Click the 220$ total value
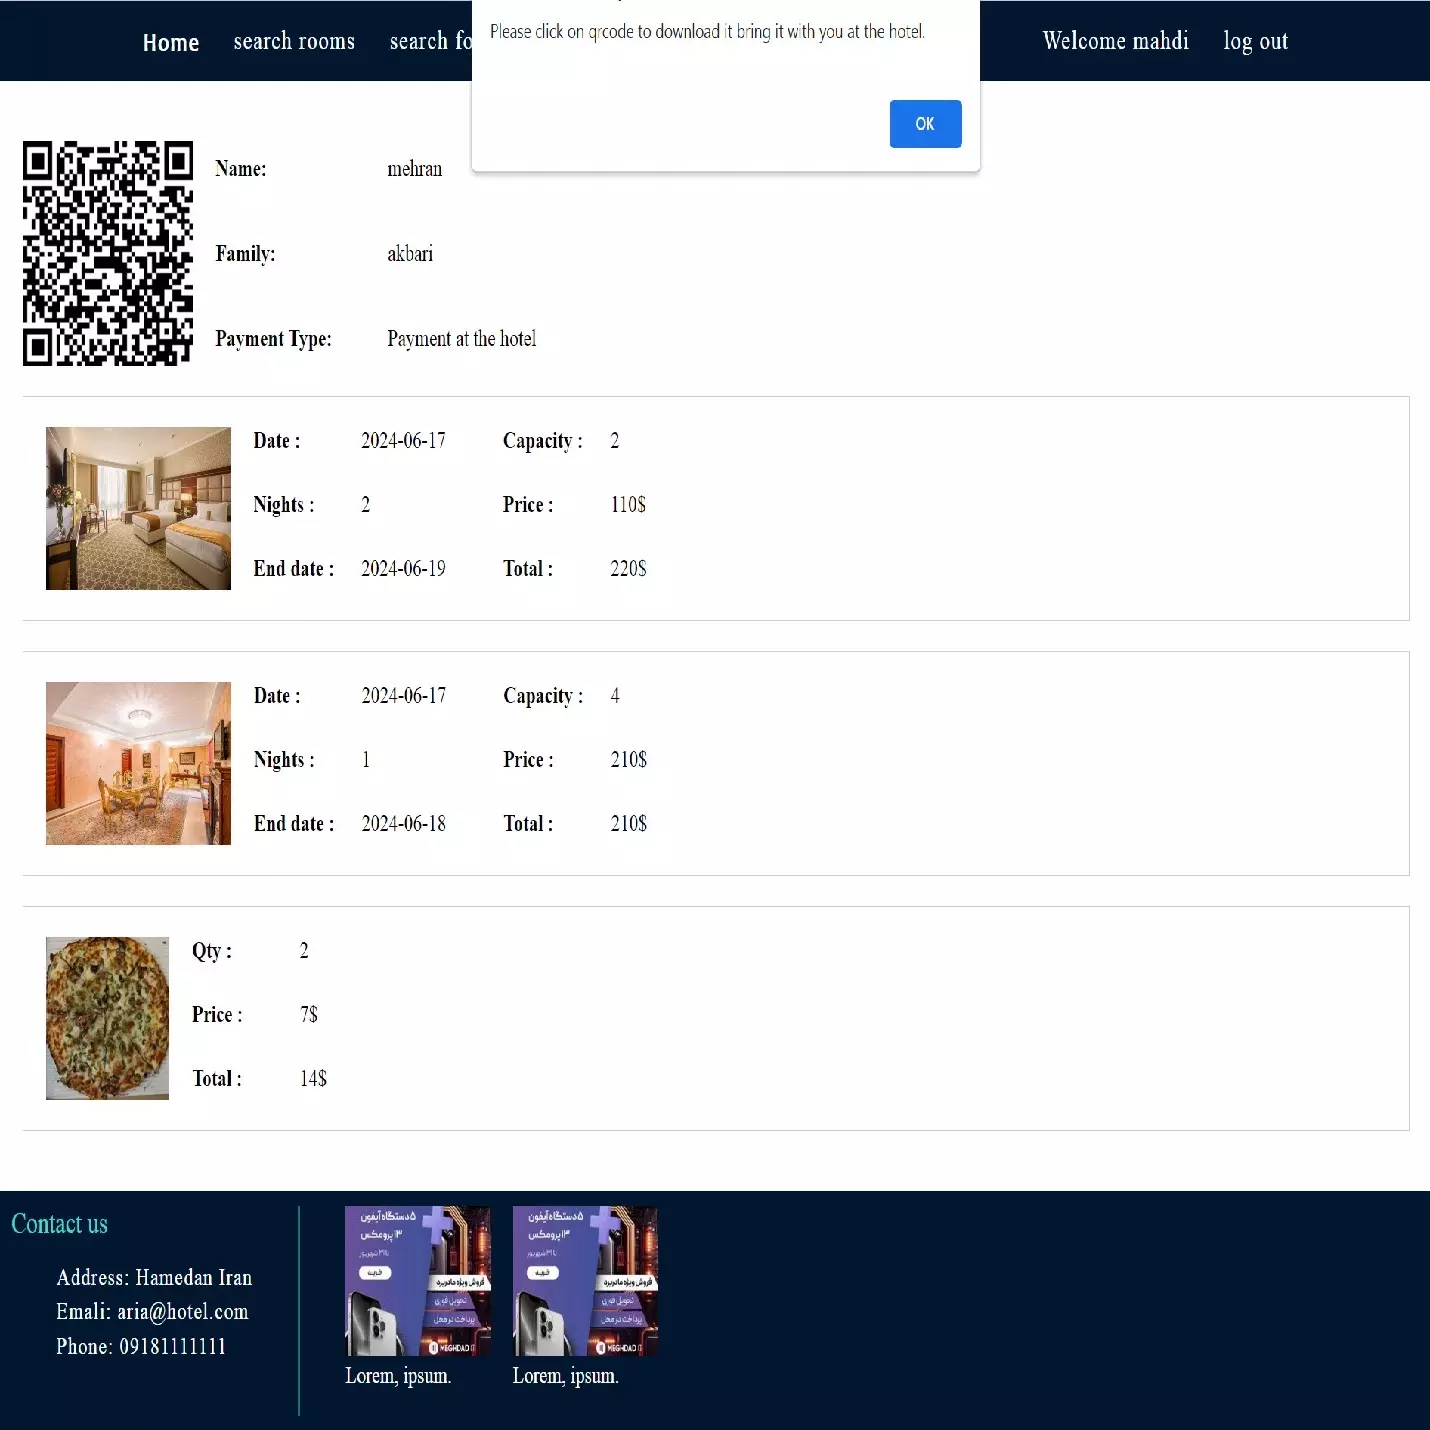The image size is (1430, 1430). 628,569
